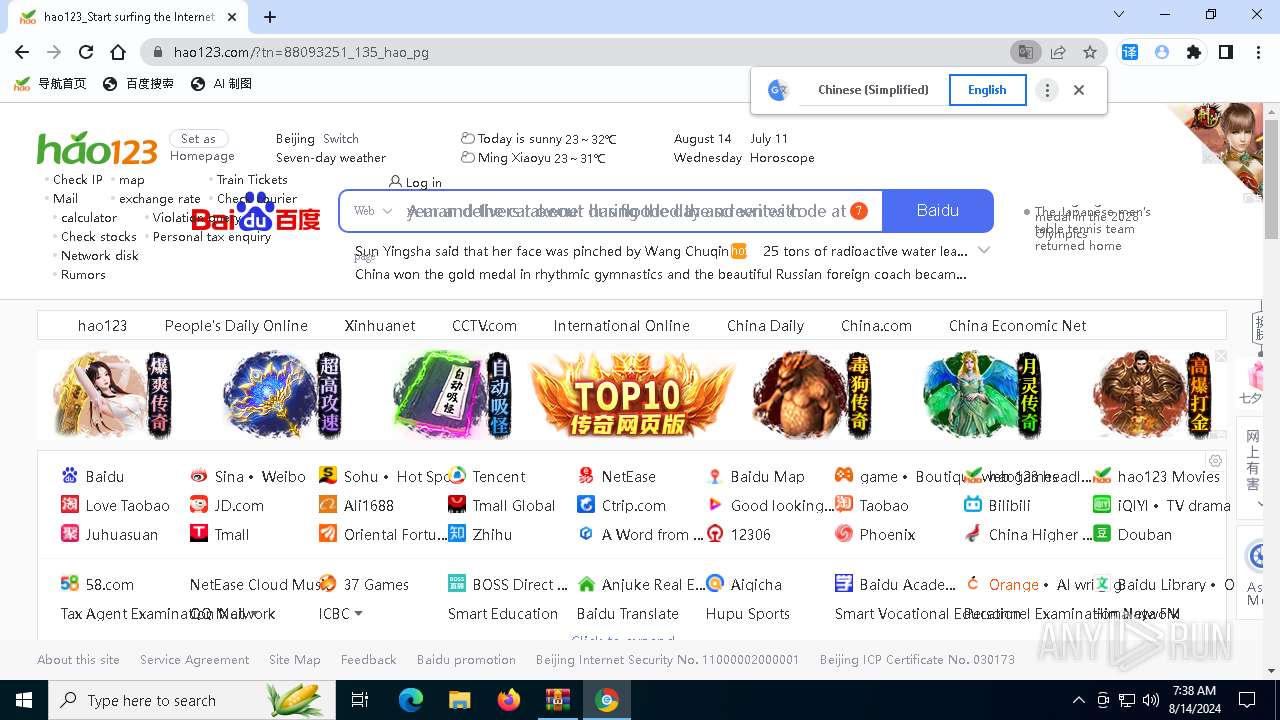The height and width of the screenshot is (720, 1280).
Task: Select English in translate popup
Action: [987, 90]
